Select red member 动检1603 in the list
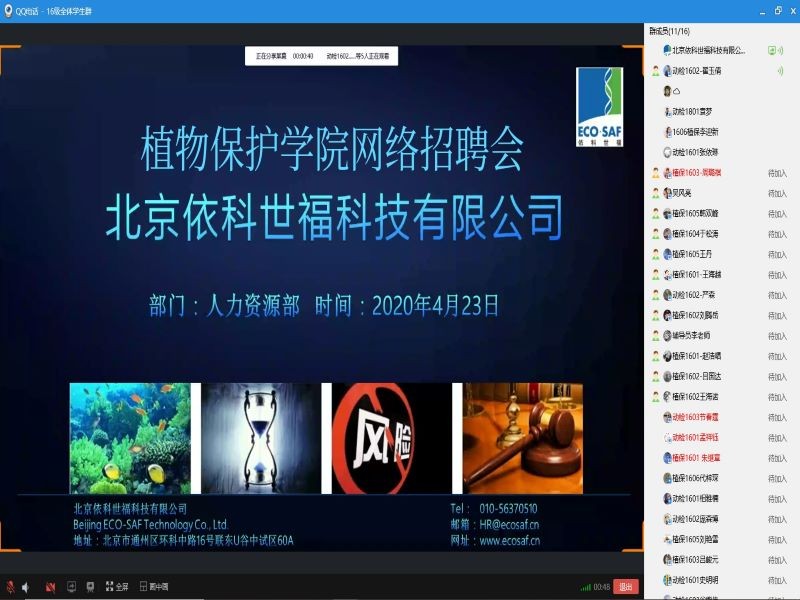The image size is (800, 600). pyautogui.click(x=721, y=417)
